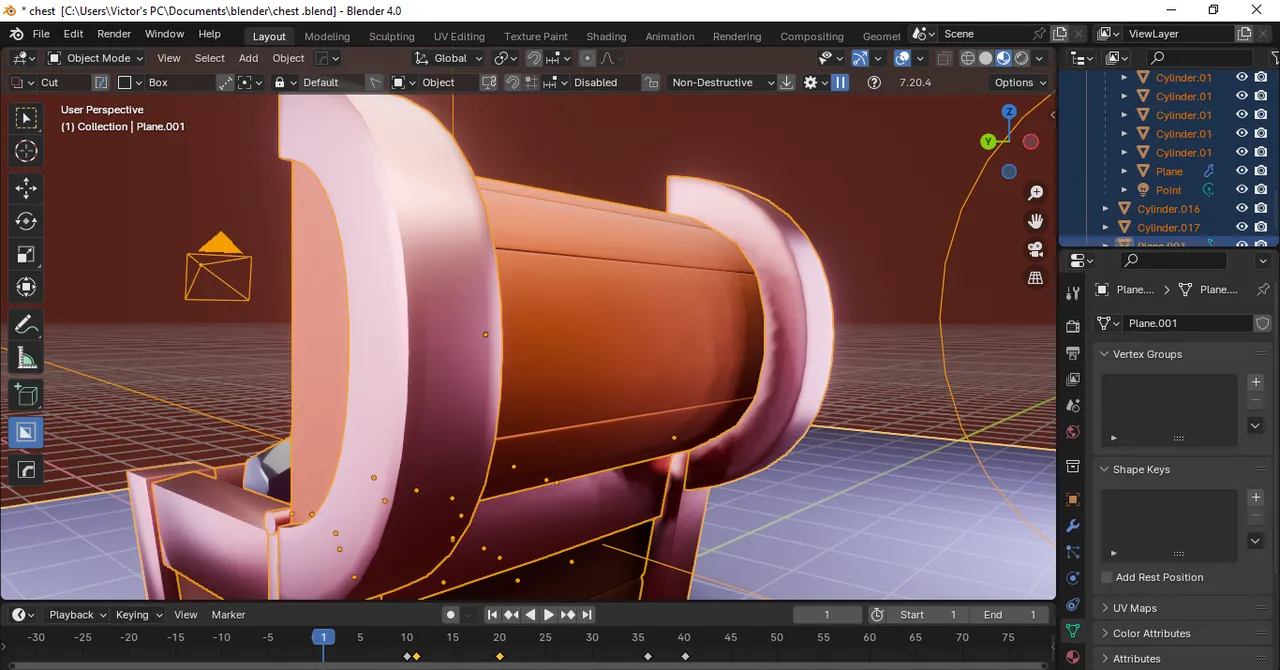1280x670 pixels.
Task: Toggle visibility of Cylinder.016
Action: tap(1242, 209)
